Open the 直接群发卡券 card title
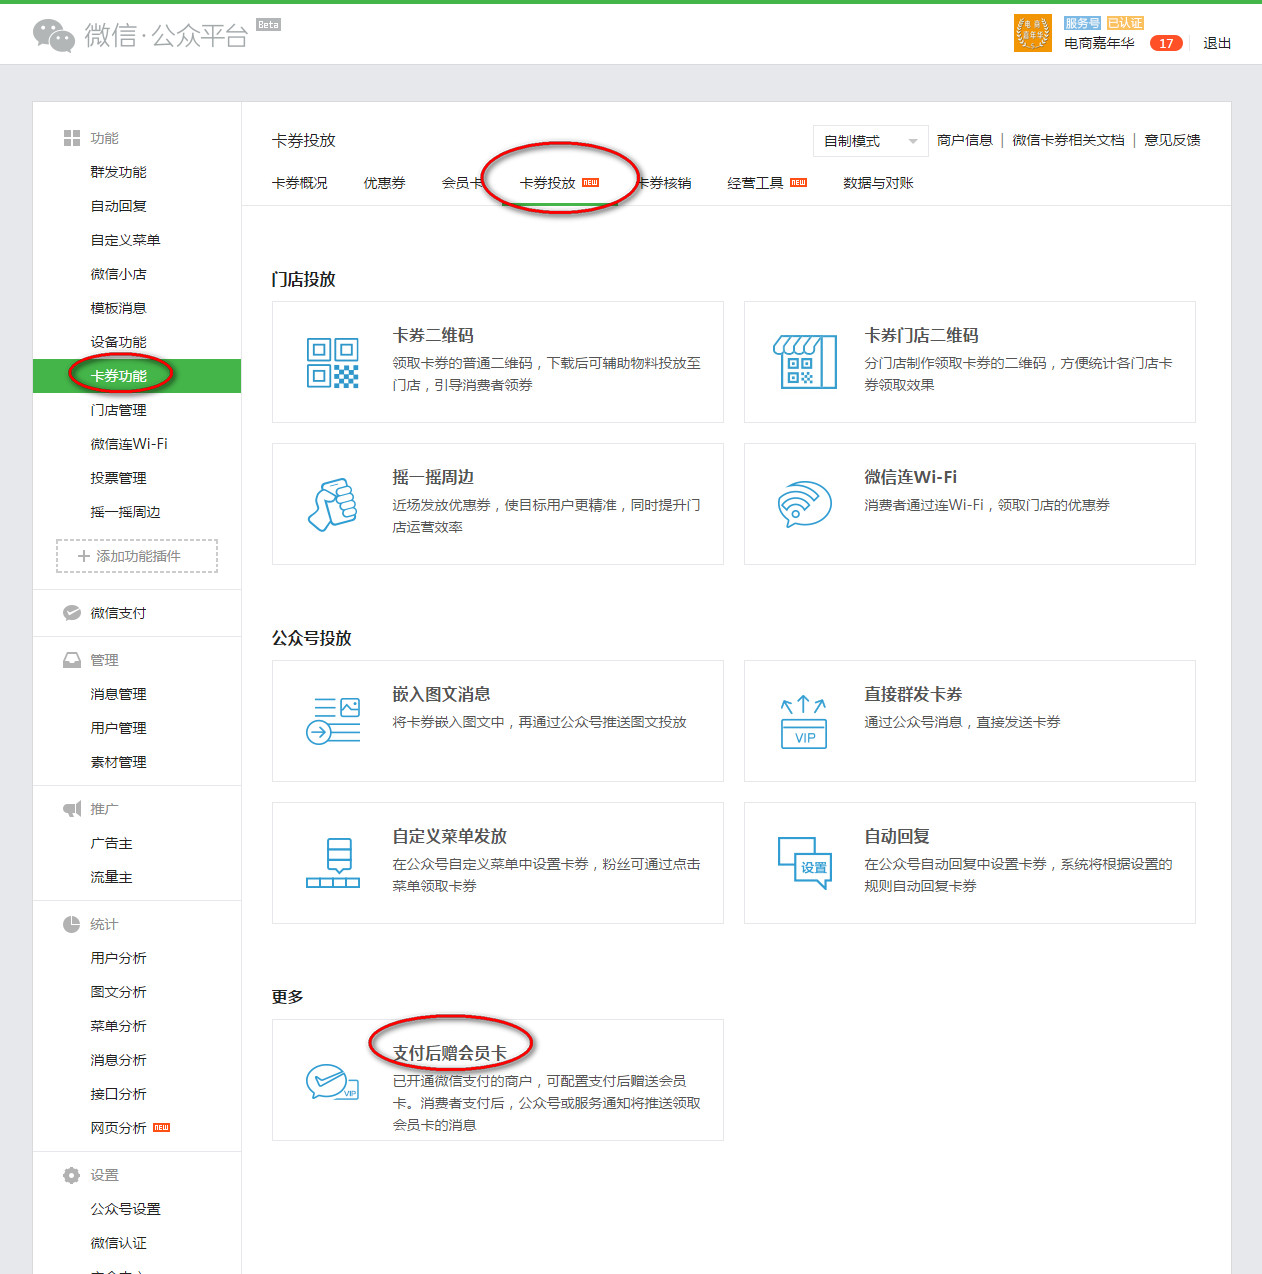The image size is (1262, 1274). pos(913,695)
